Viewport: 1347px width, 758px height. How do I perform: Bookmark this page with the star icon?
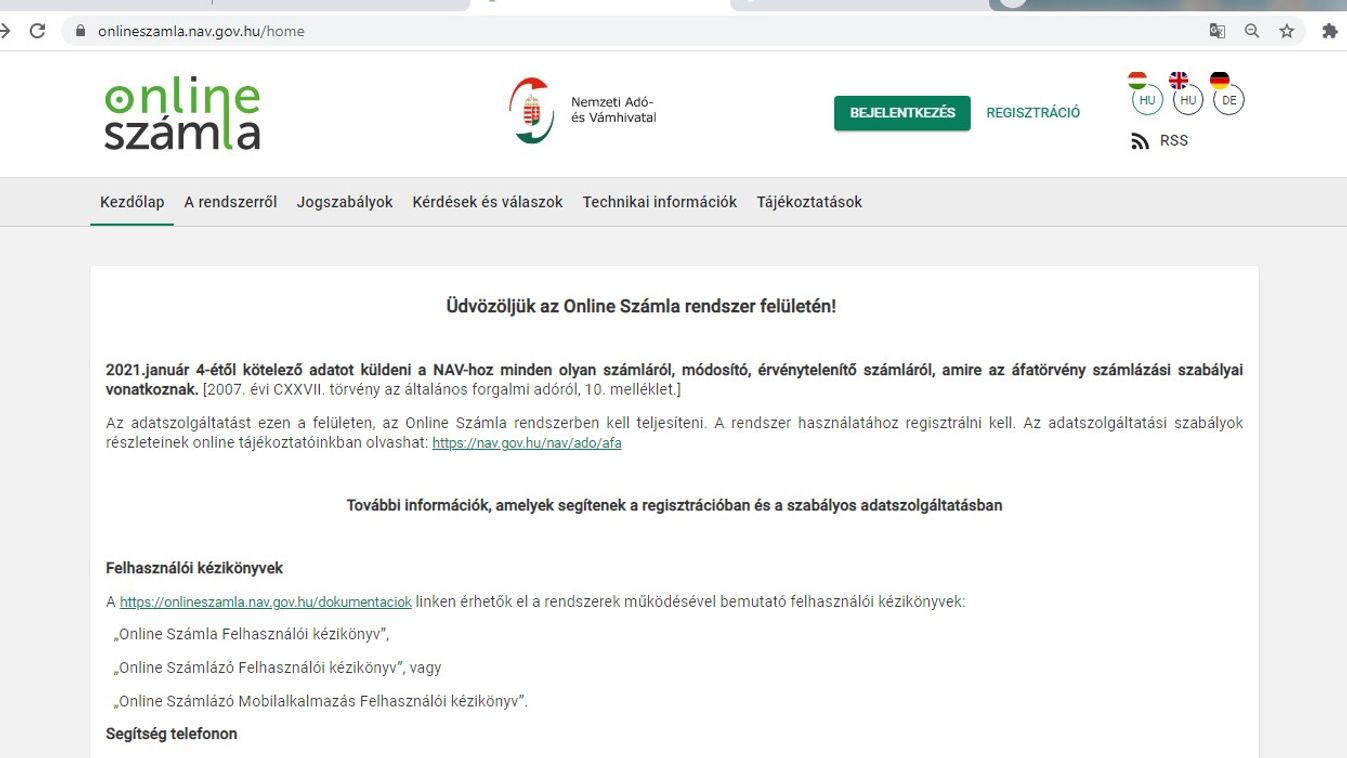click(1287, 31)
